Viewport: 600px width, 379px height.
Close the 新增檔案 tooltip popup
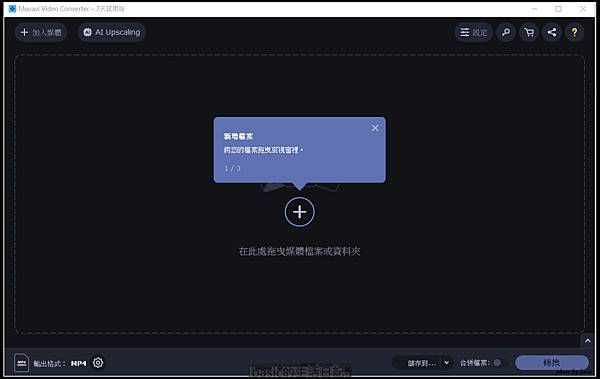(375, 128)
